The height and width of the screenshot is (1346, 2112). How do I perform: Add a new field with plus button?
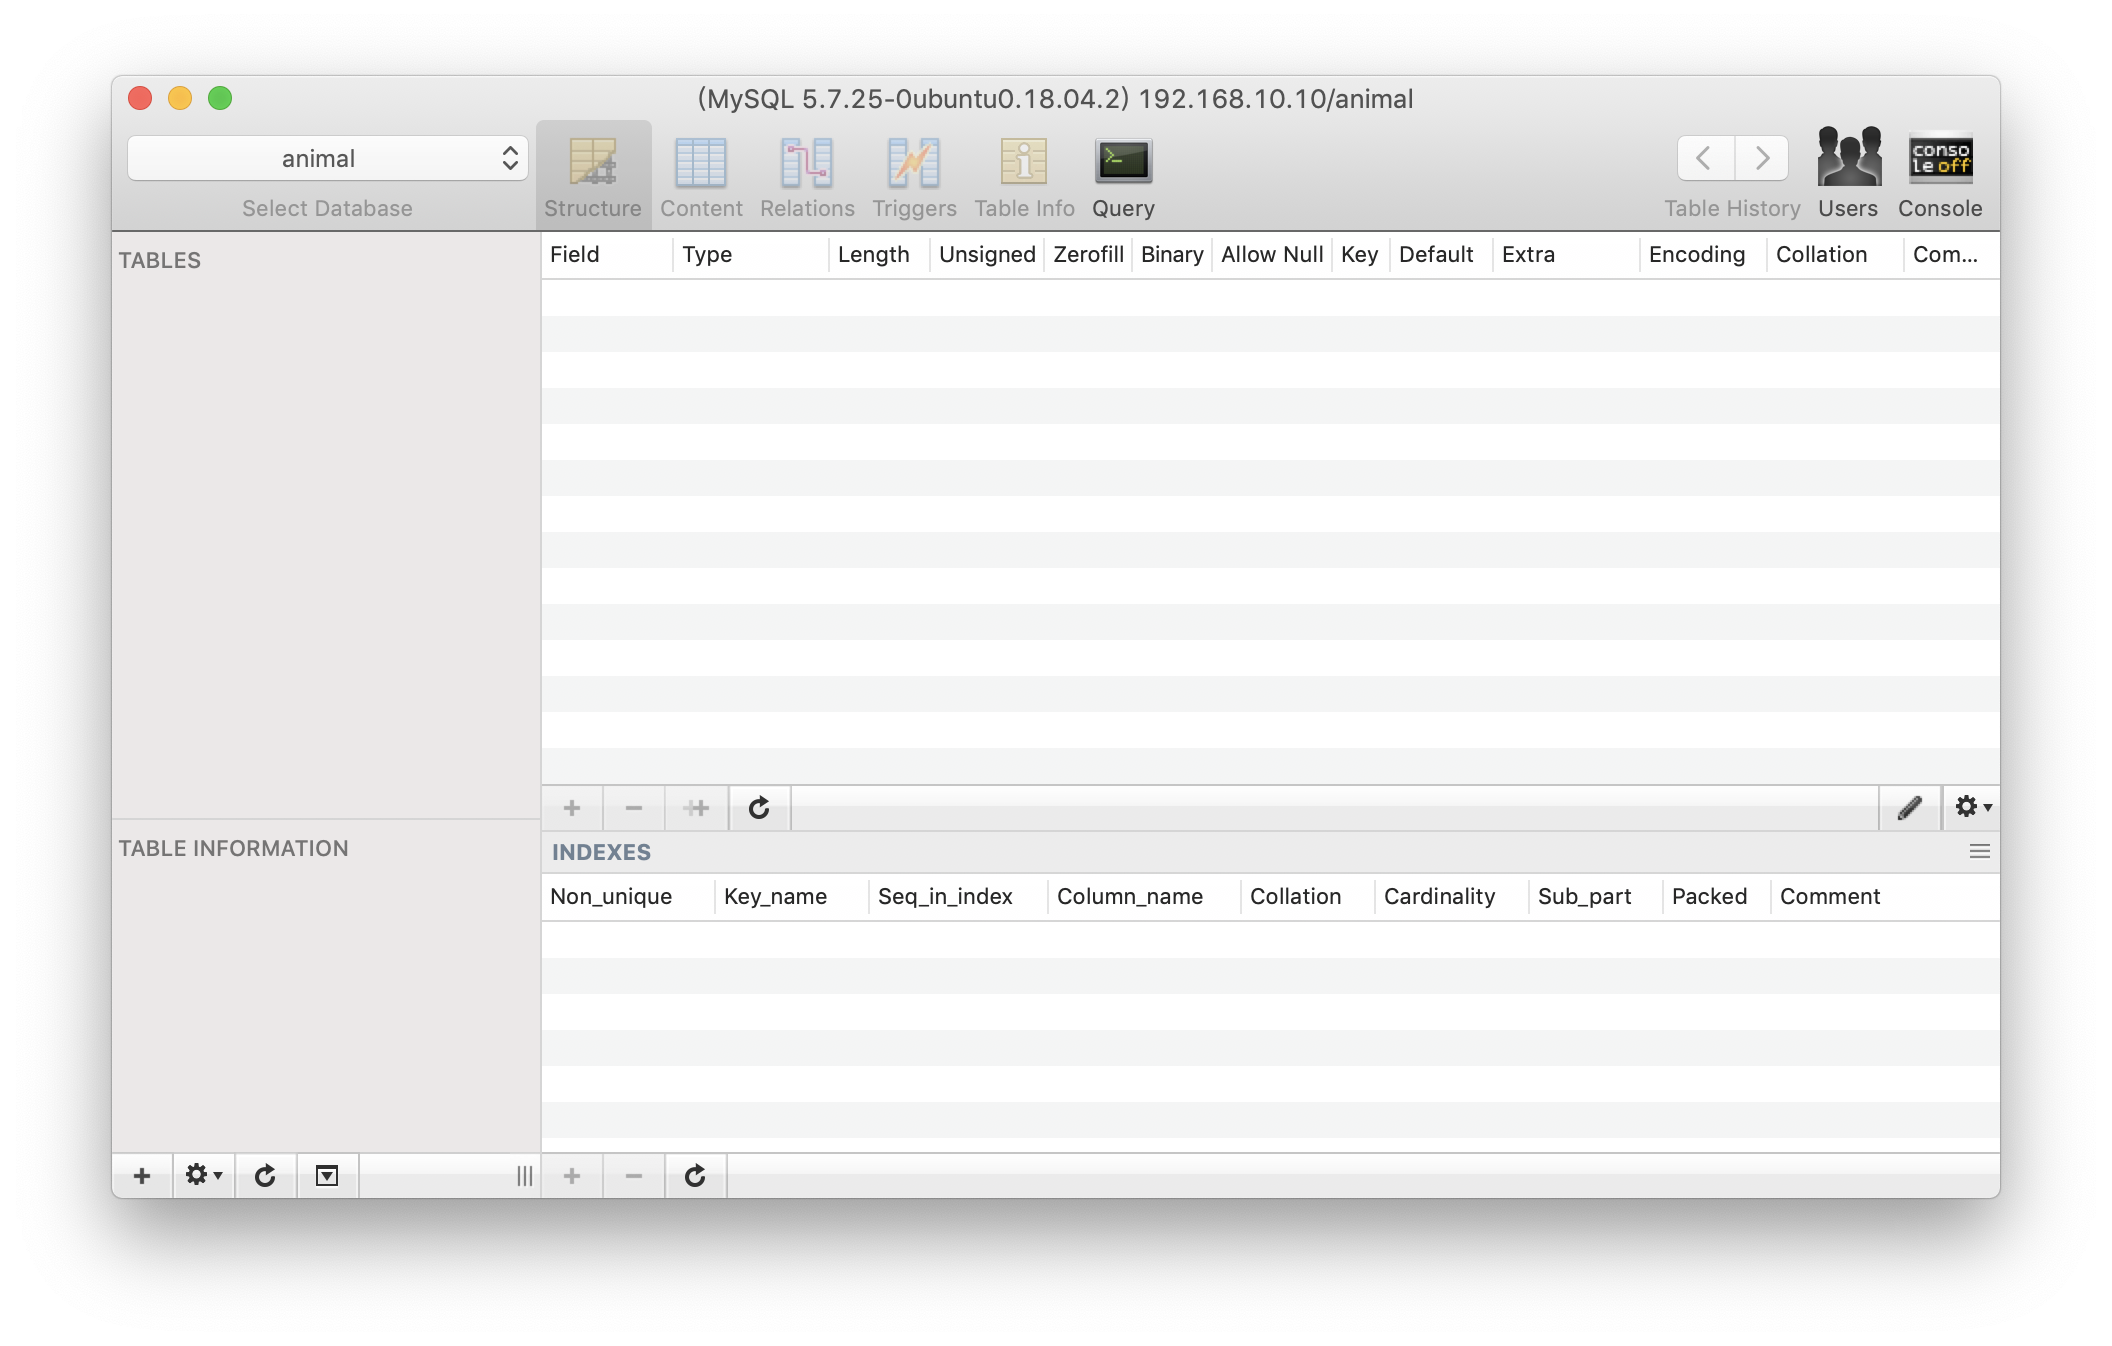(x=572, y=808)
